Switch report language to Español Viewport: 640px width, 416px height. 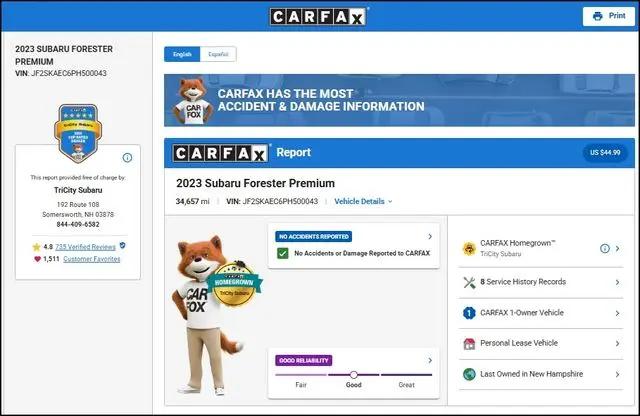218,54
